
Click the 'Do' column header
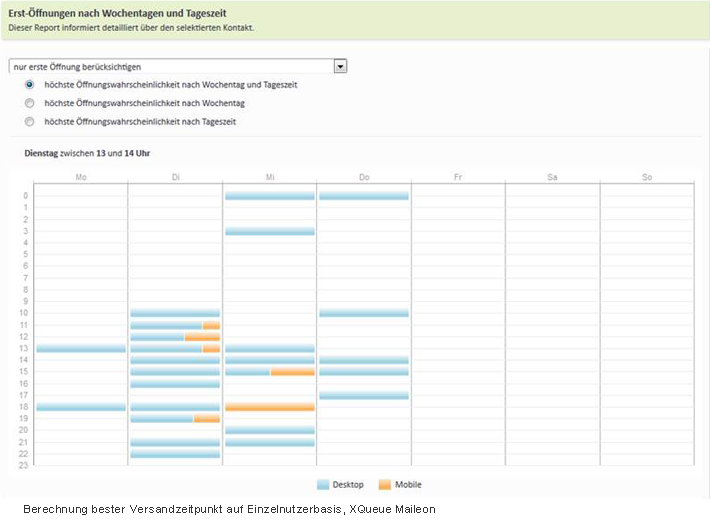(x=364, y=177)
